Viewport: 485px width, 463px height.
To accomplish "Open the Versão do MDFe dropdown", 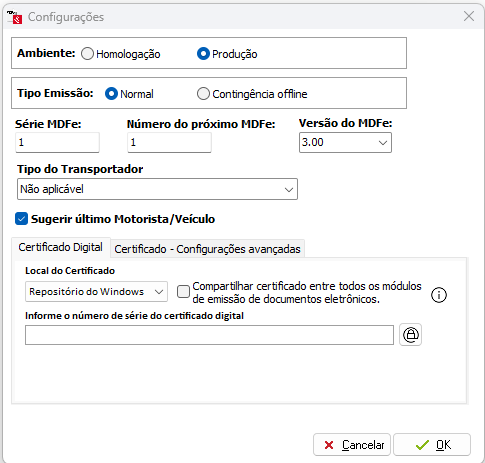I will pos(345,142).
